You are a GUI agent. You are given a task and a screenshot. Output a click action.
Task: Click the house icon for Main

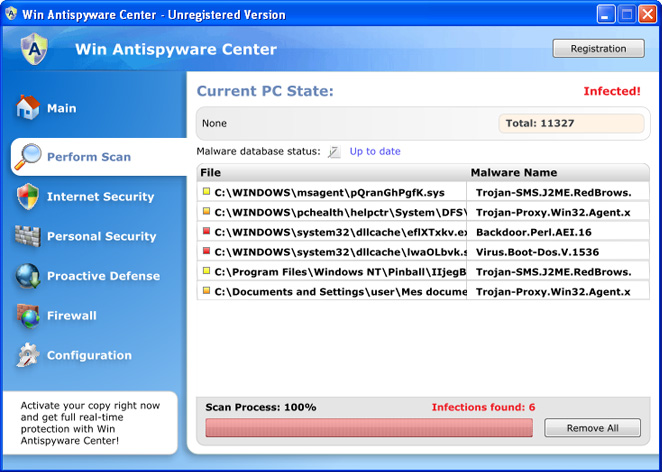click(28, 108)
